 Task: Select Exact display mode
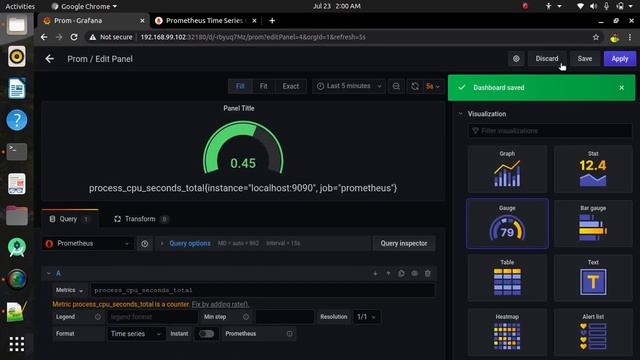291,86
